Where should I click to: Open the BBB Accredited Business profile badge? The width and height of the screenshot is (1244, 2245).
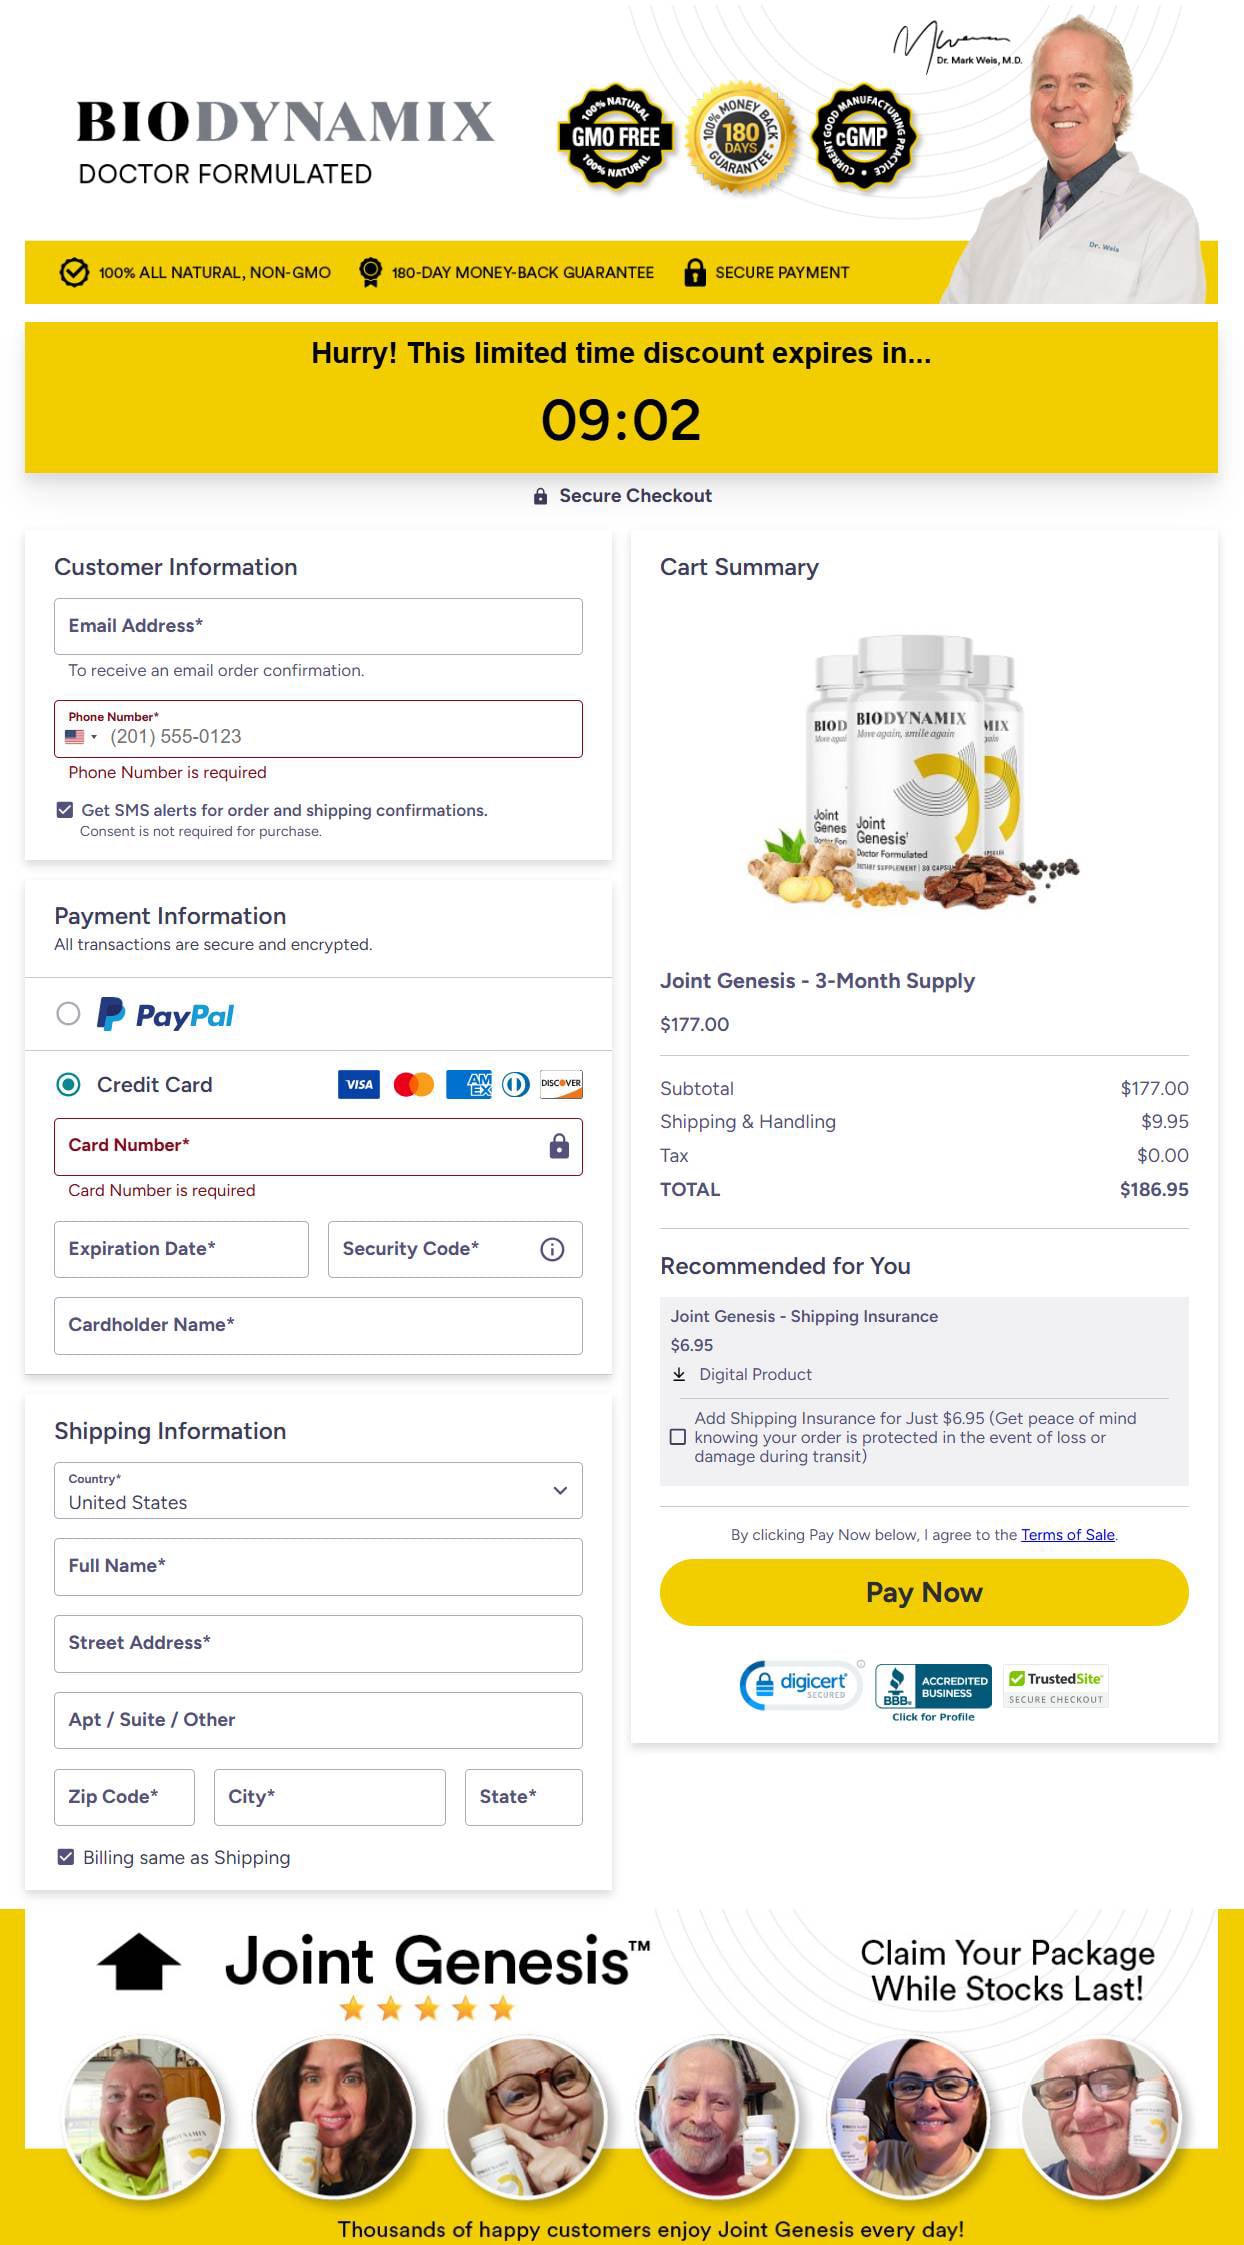(x=933, y=1692)
